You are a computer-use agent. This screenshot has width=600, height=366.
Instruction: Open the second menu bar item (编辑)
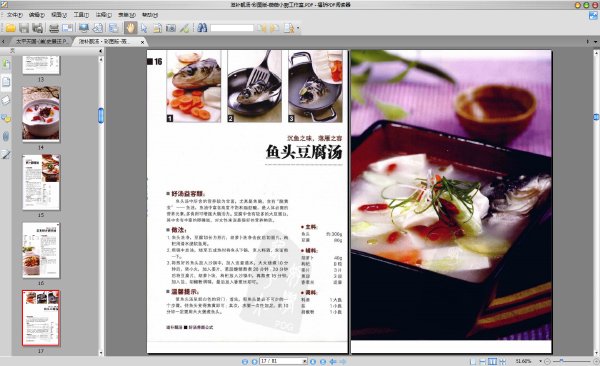37,15
